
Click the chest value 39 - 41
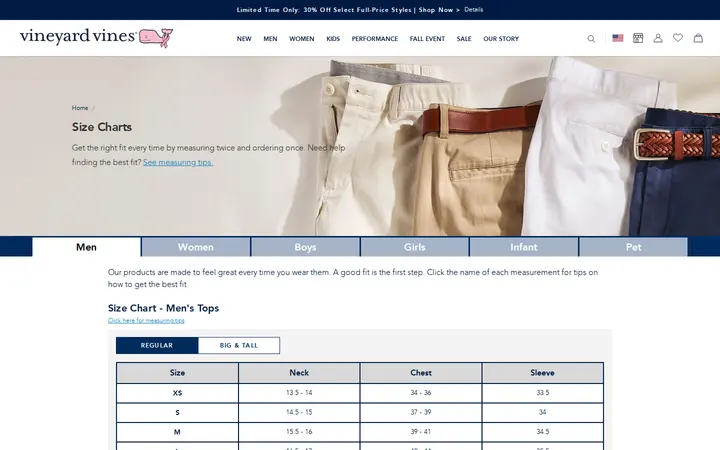pos(421,432)
